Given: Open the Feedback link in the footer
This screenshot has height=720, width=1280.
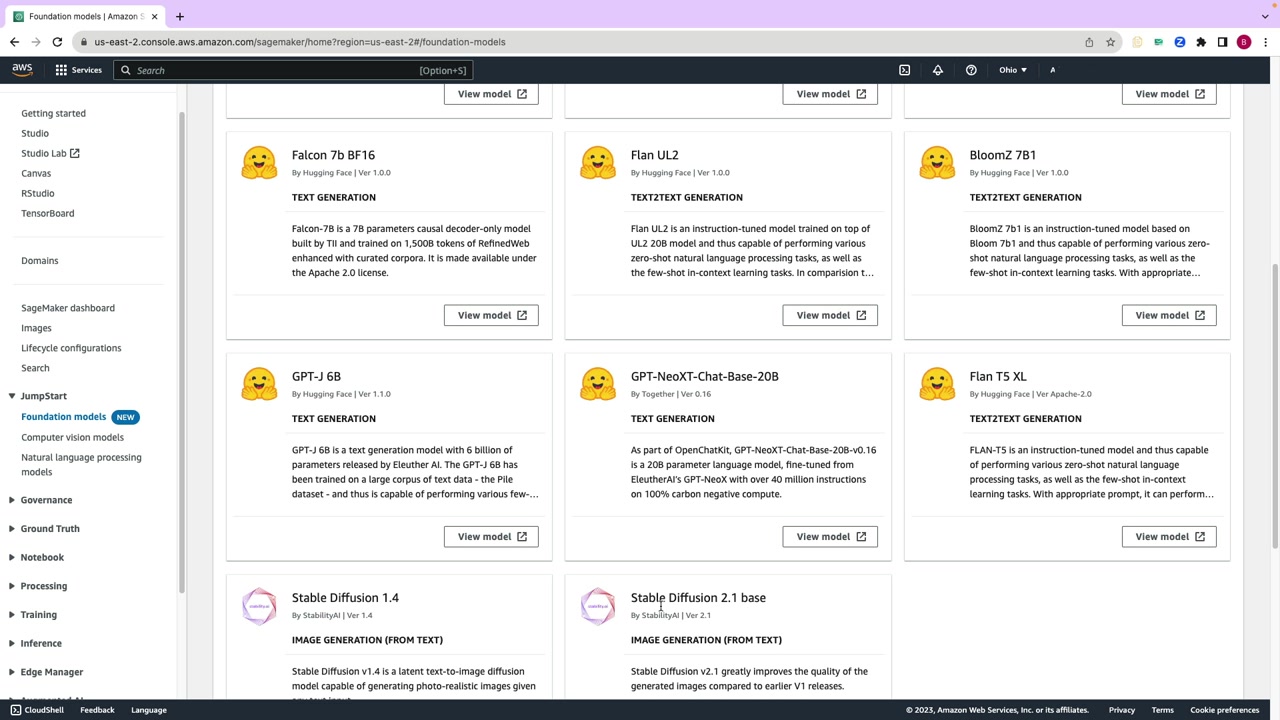Looking at the screenshot, I should pos(97,710).
